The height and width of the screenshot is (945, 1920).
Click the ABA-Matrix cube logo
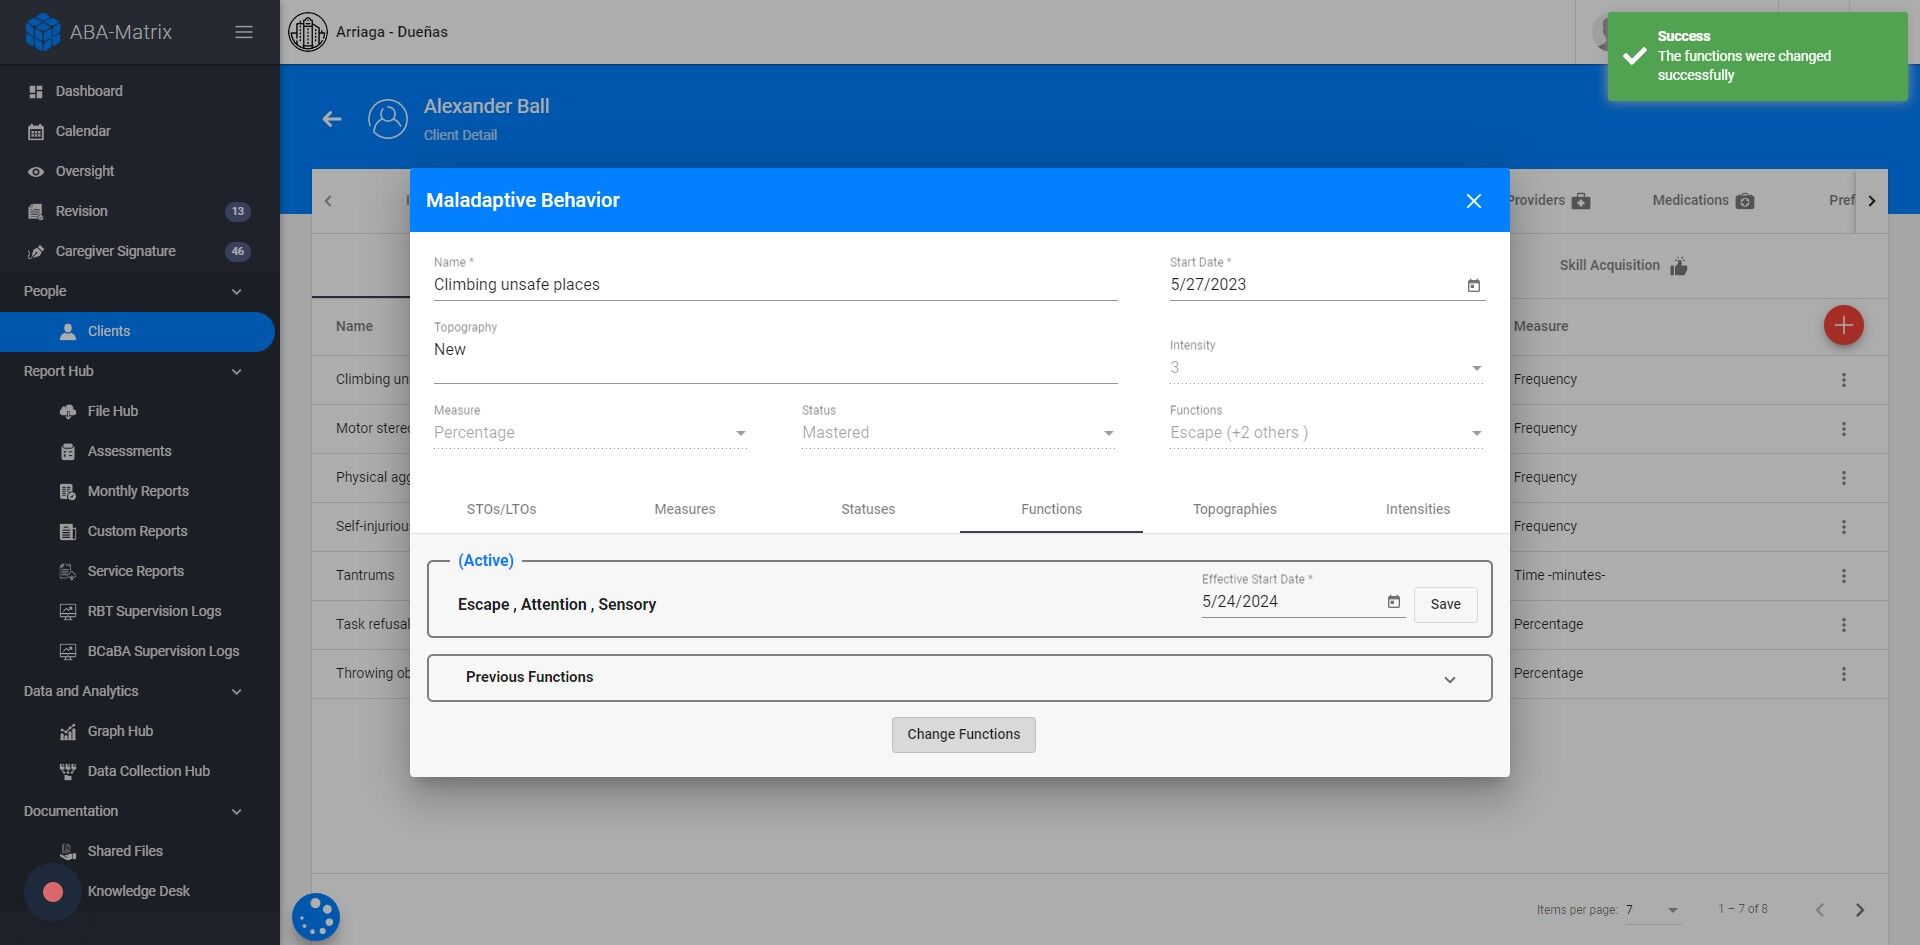pos(42,32)
